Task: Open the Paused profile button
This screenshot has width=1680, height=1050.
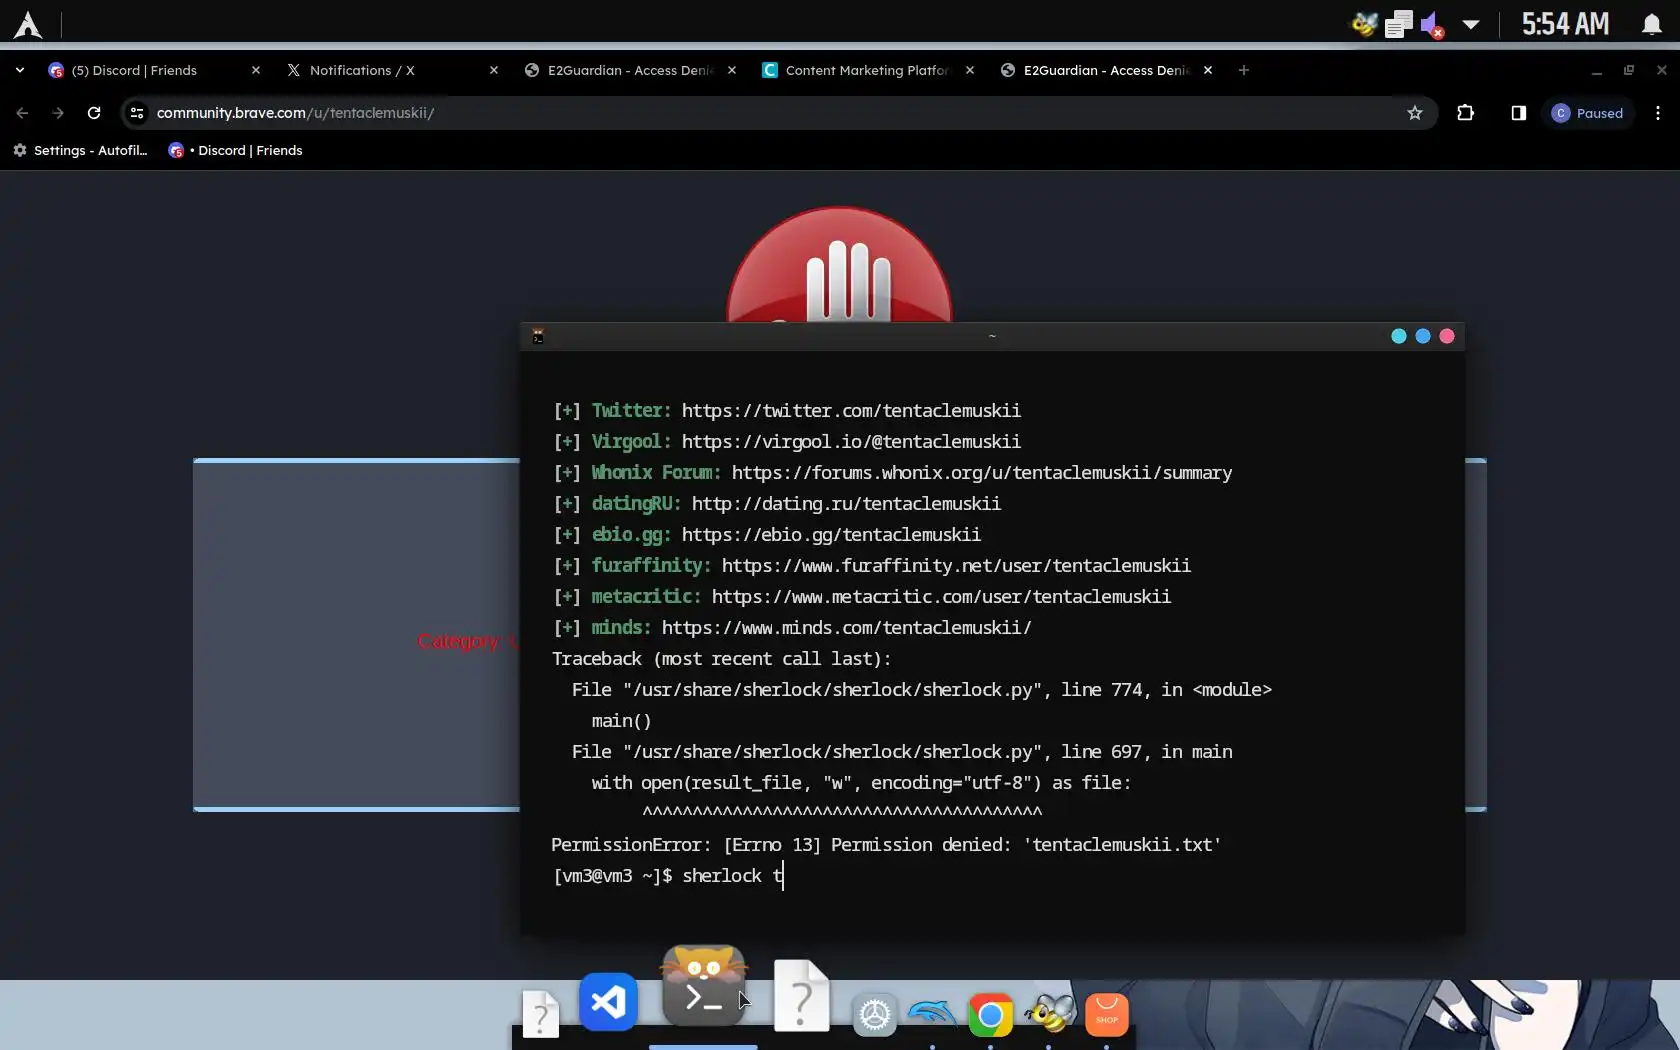Action: coord(1588,113)
